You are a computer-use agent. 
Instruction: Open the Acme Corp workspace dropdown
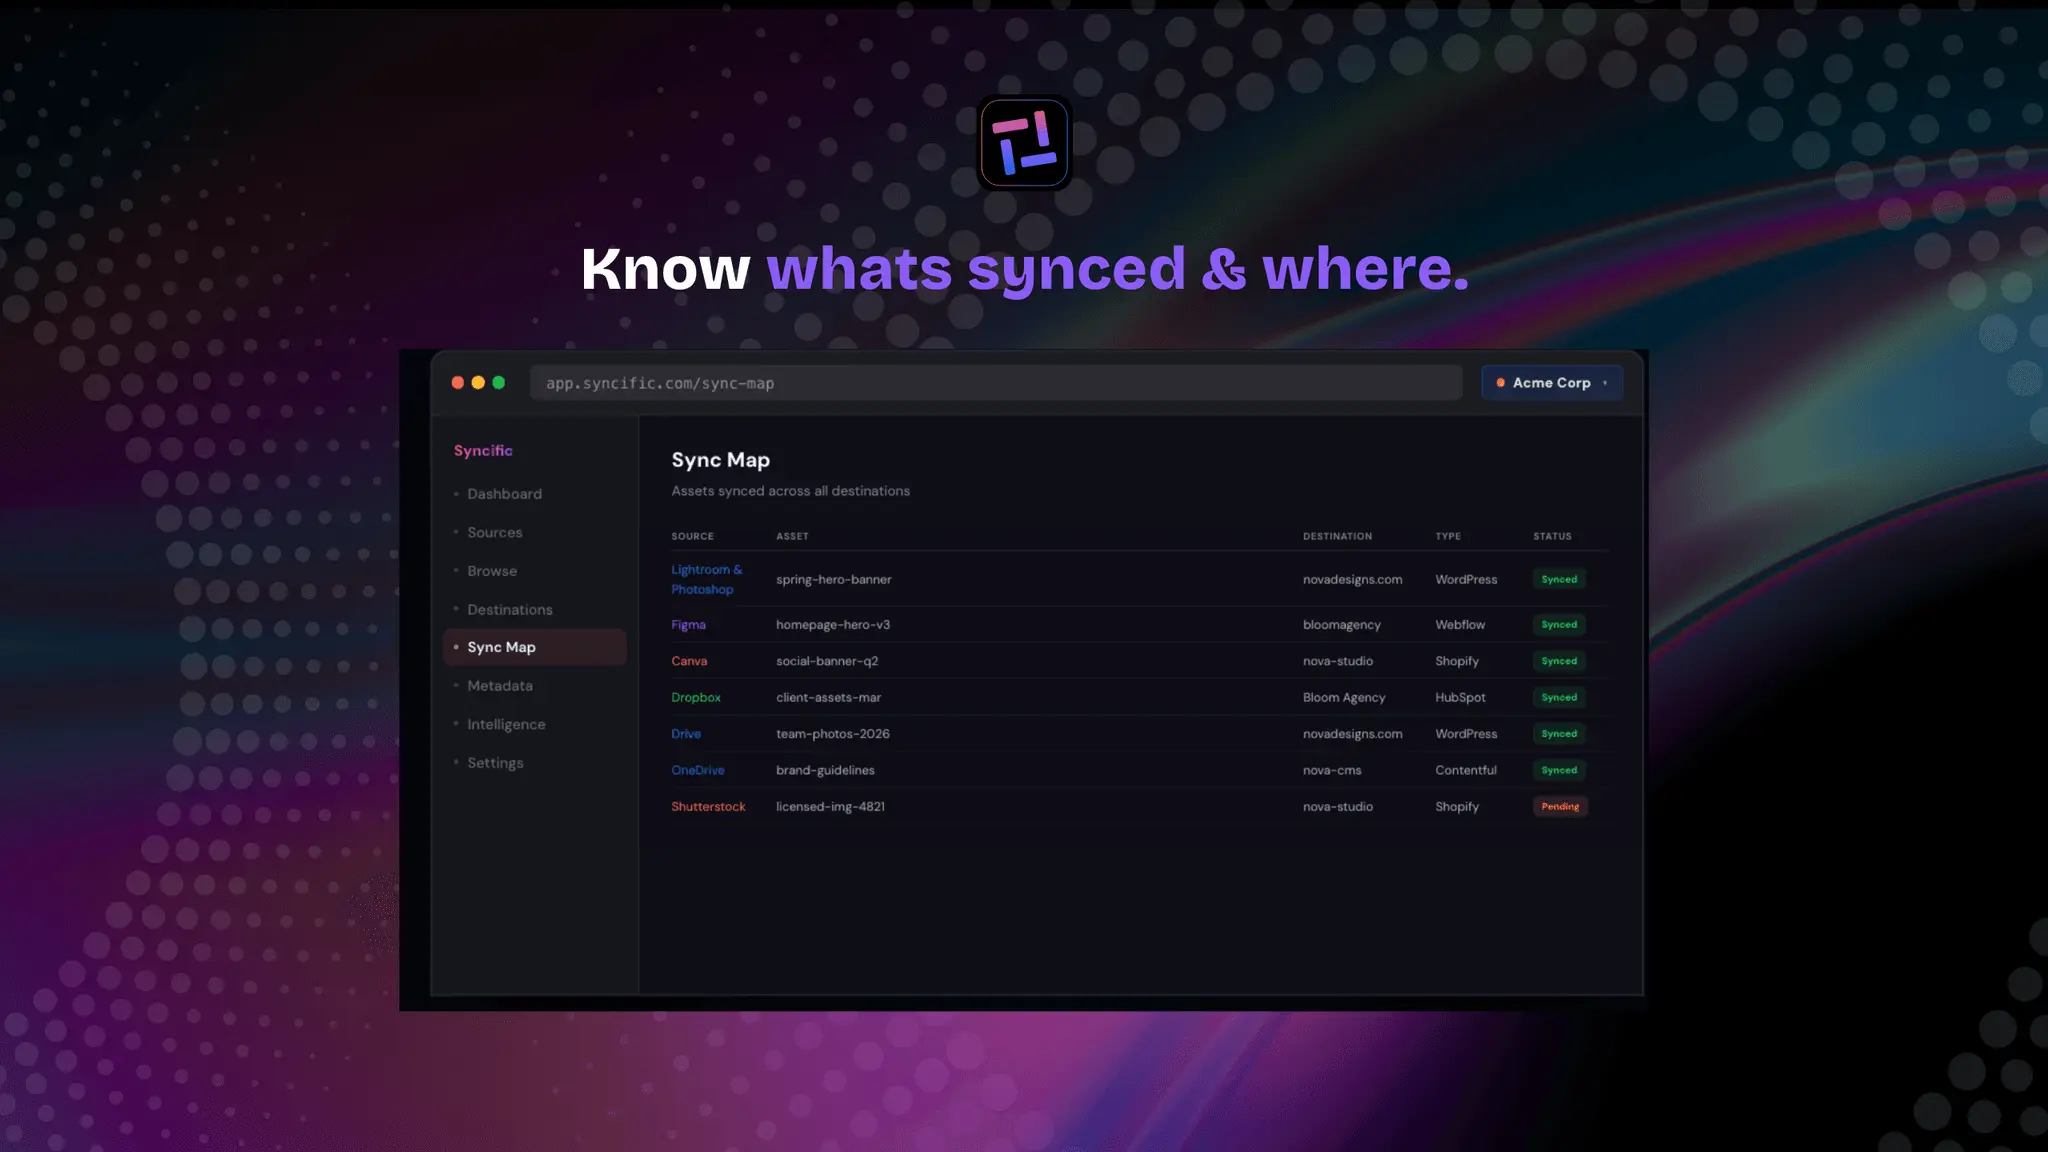point(1552,383)
